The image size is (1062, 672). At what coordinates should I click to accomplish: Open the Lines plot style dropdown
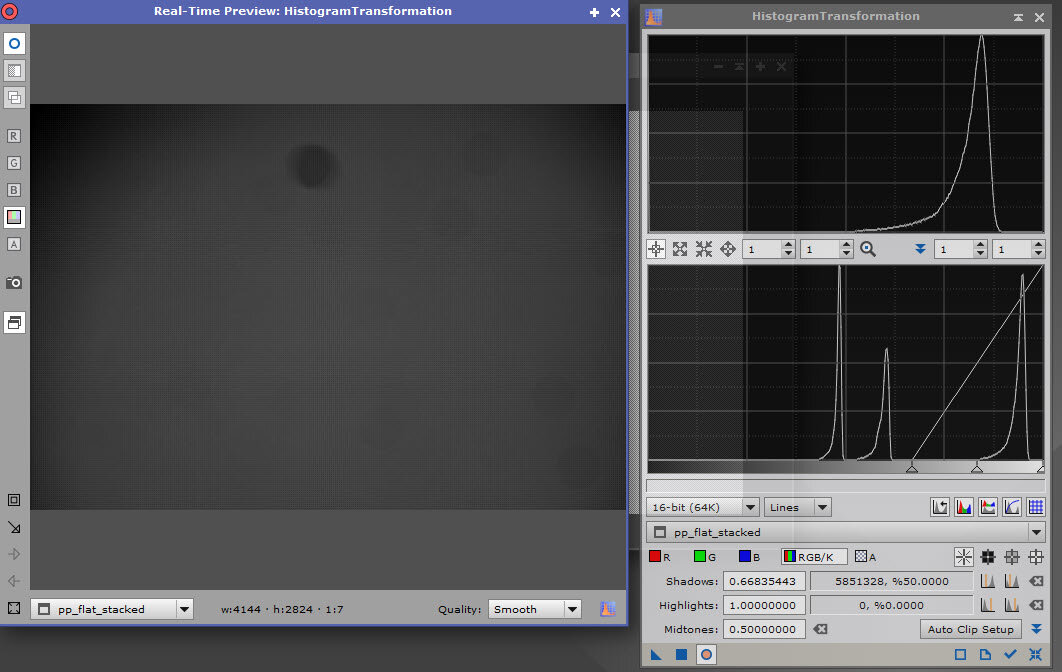click(799, 507)
